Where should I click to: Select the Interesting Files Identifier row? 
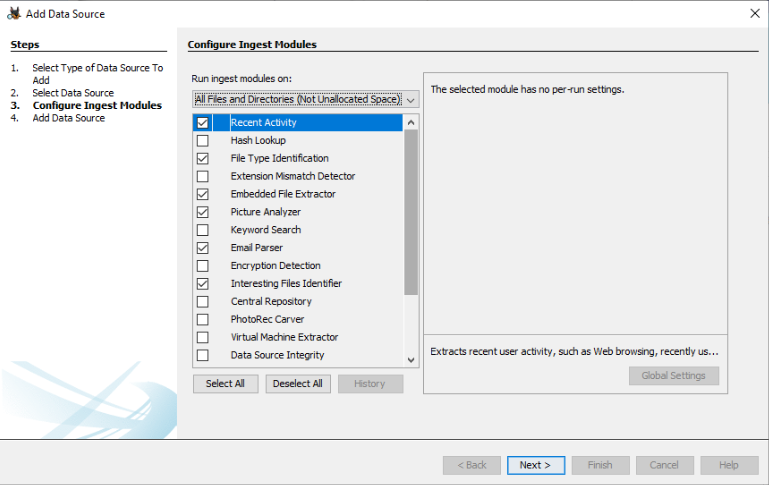[x=286, y=284]
